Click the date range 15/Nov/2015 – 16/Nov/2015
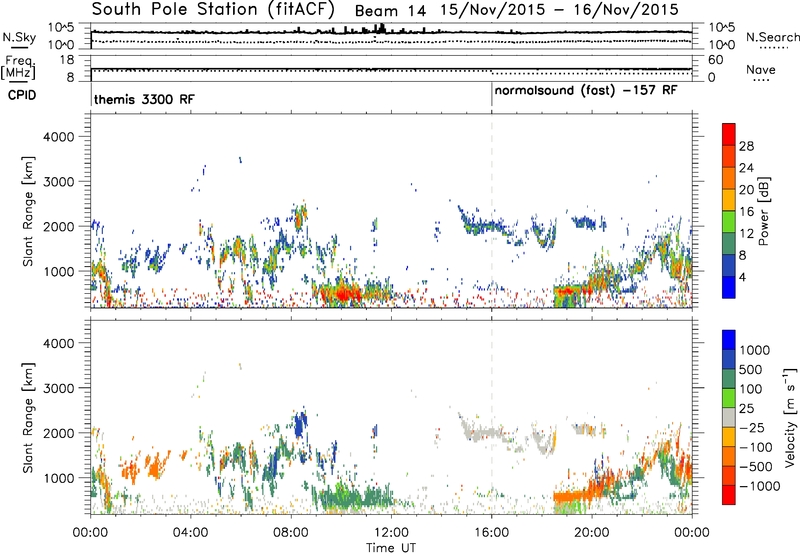 (x=560, y=10)
